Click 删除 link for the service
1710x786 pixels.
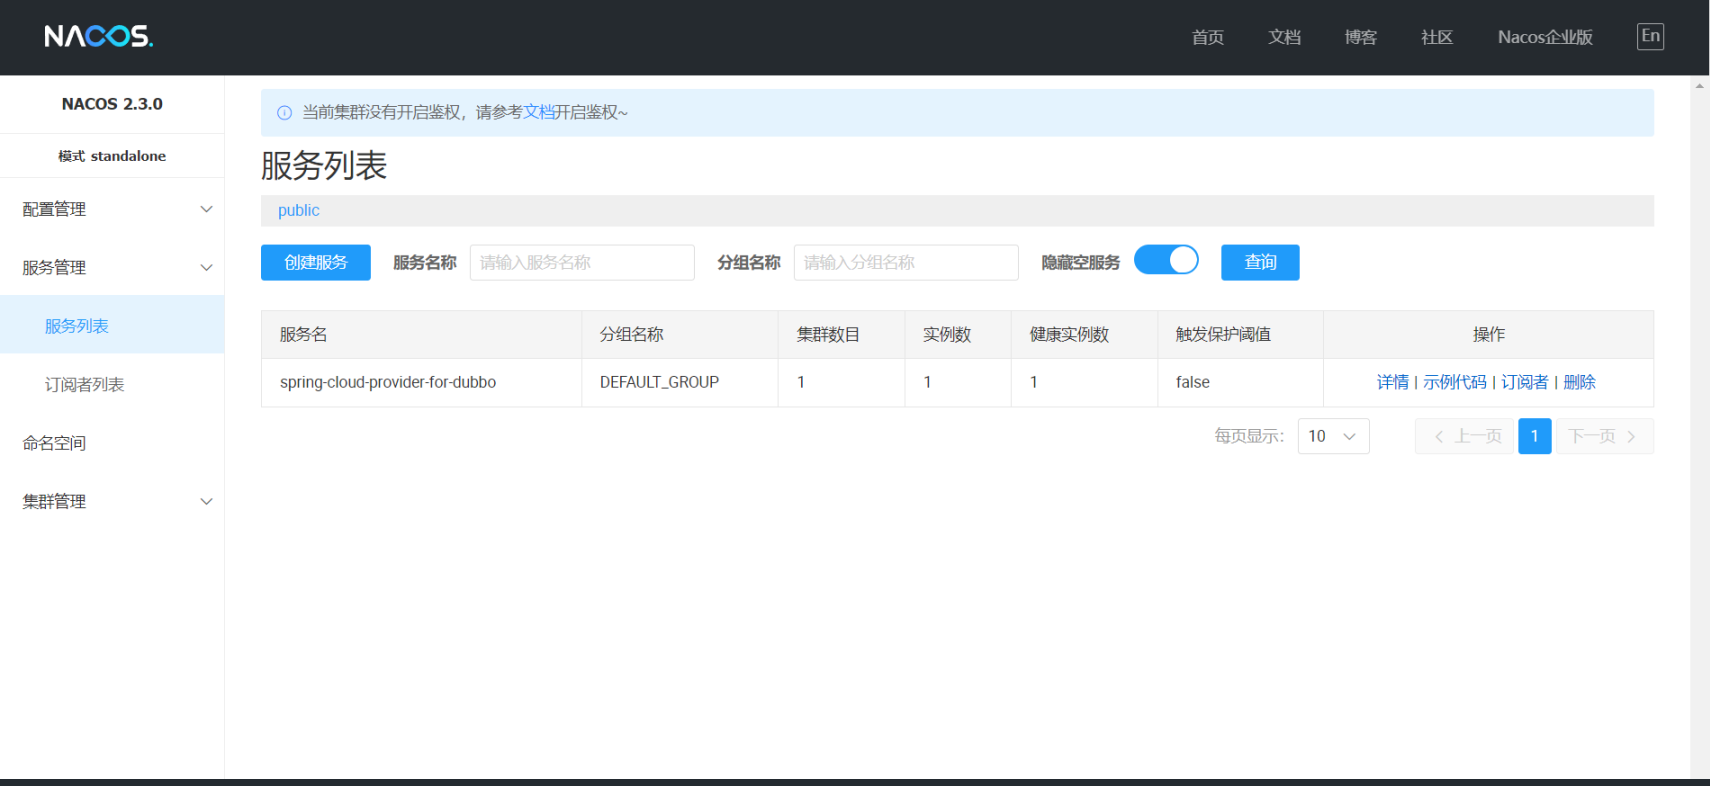click(x=1579, y=382)
